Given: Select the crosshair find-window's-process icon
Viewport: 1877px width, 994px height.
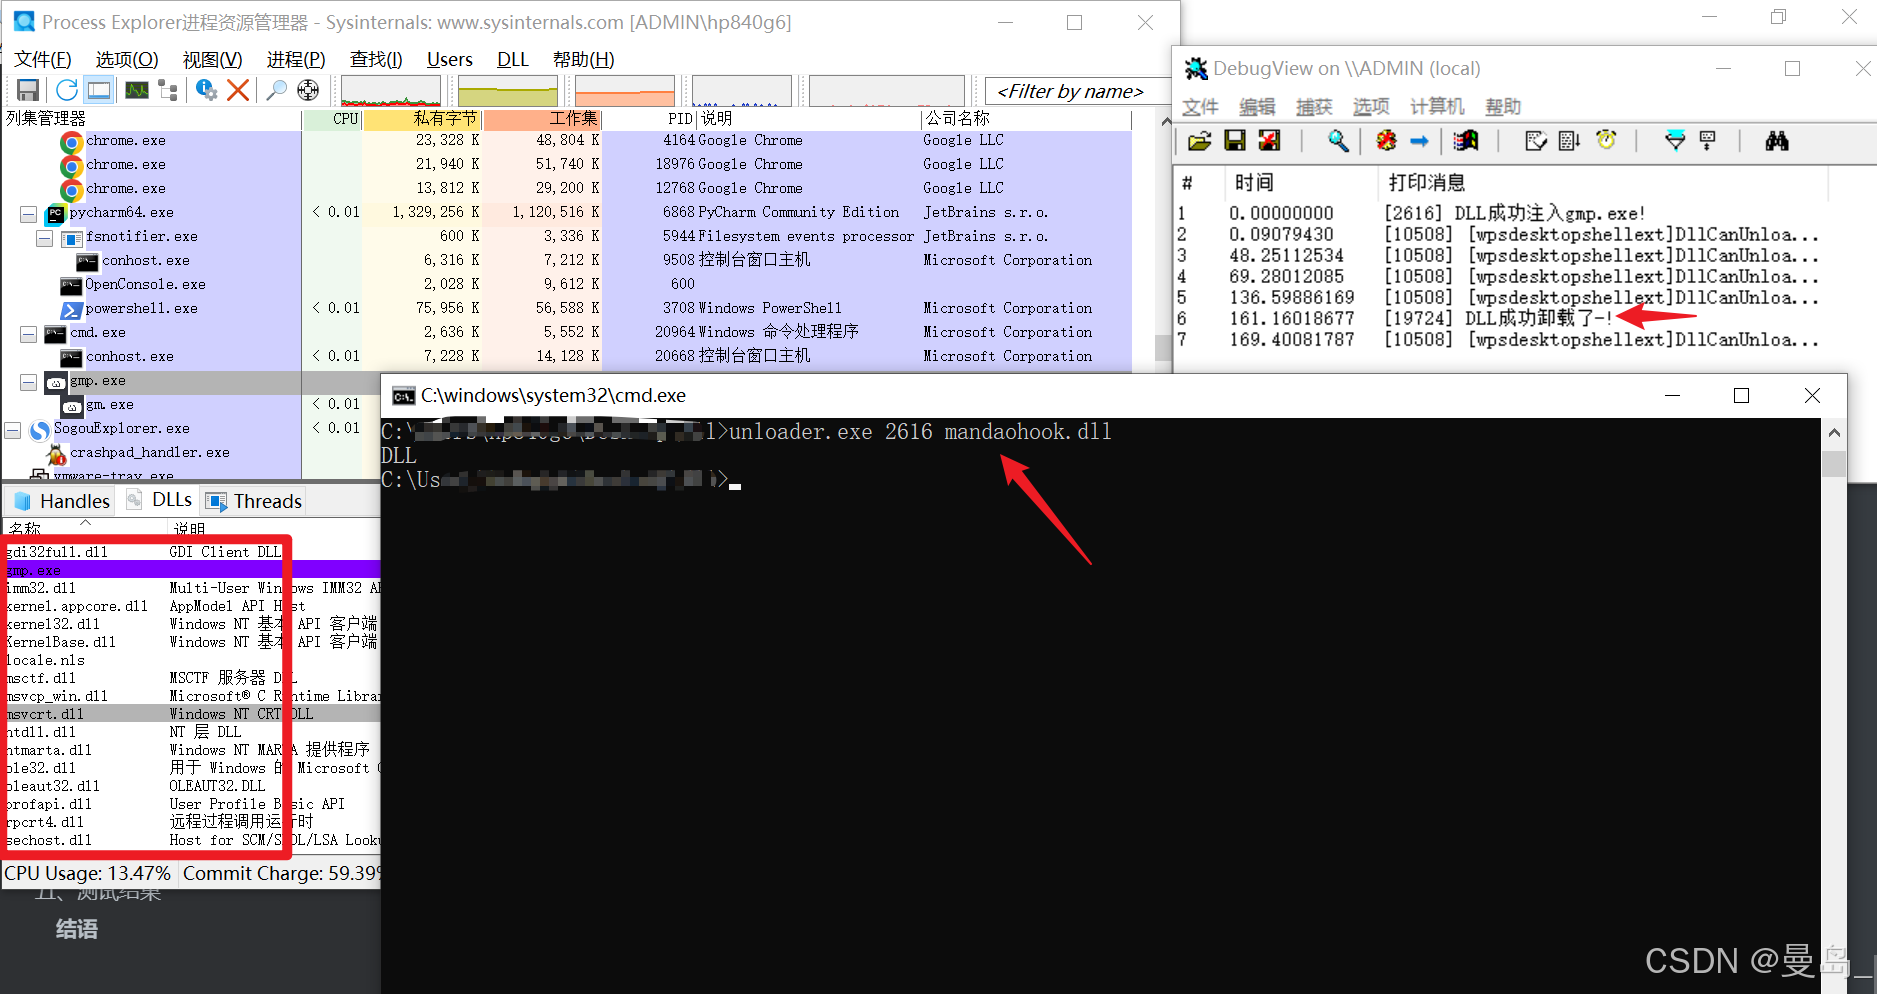Looking at the screenshot, I should pos(308,90).
